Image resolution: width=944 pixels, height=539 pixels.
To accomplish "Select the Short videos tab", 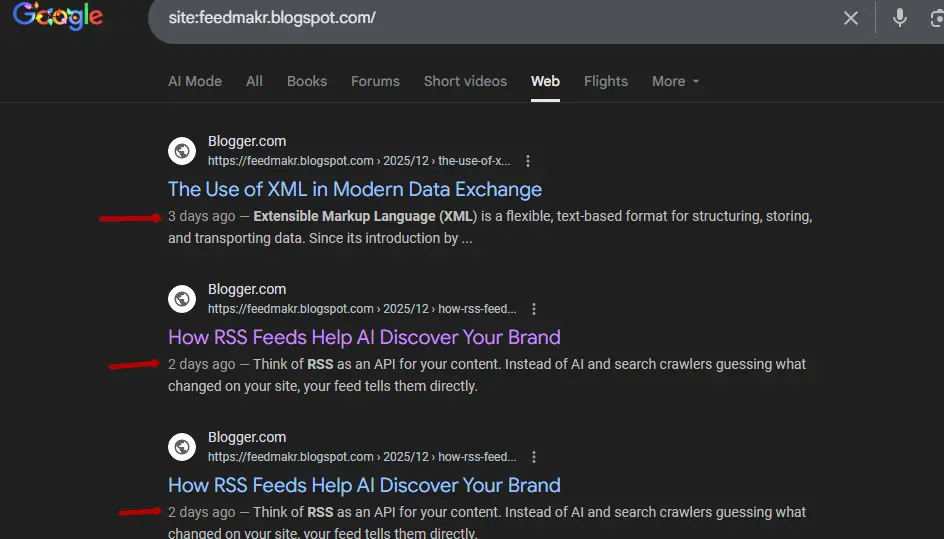I will pos(465,81).
